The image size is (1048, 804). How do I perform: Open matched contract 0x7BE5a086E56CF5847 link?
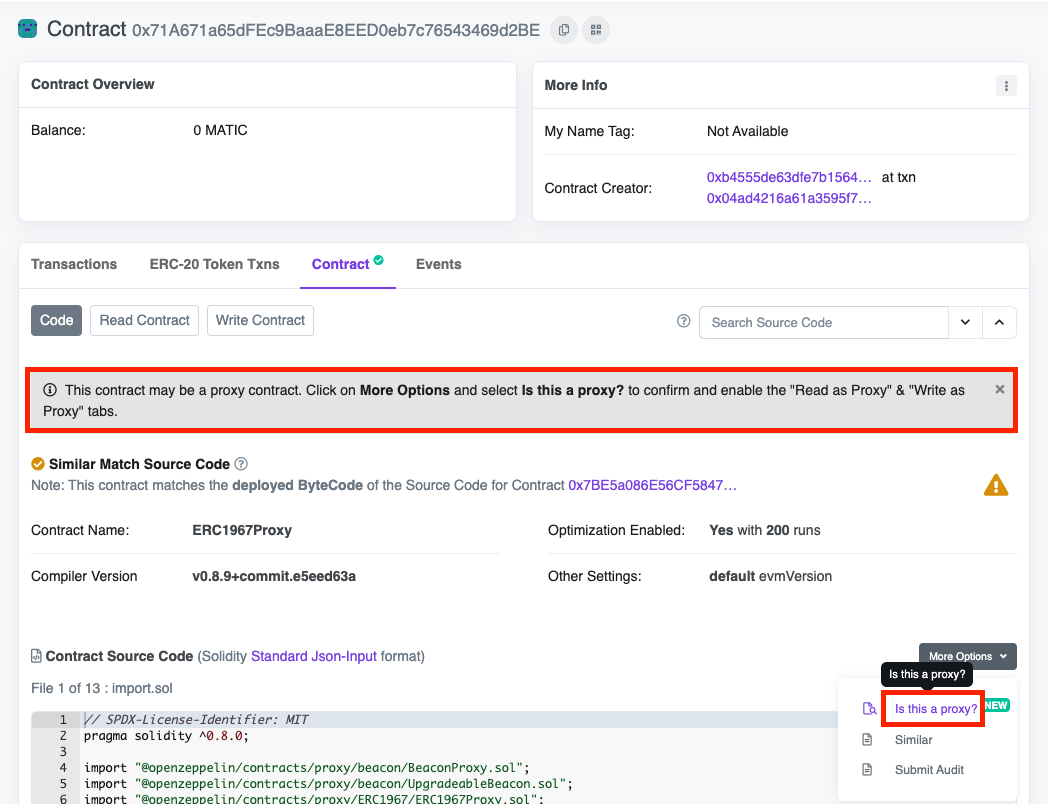(x=652, y=485)
